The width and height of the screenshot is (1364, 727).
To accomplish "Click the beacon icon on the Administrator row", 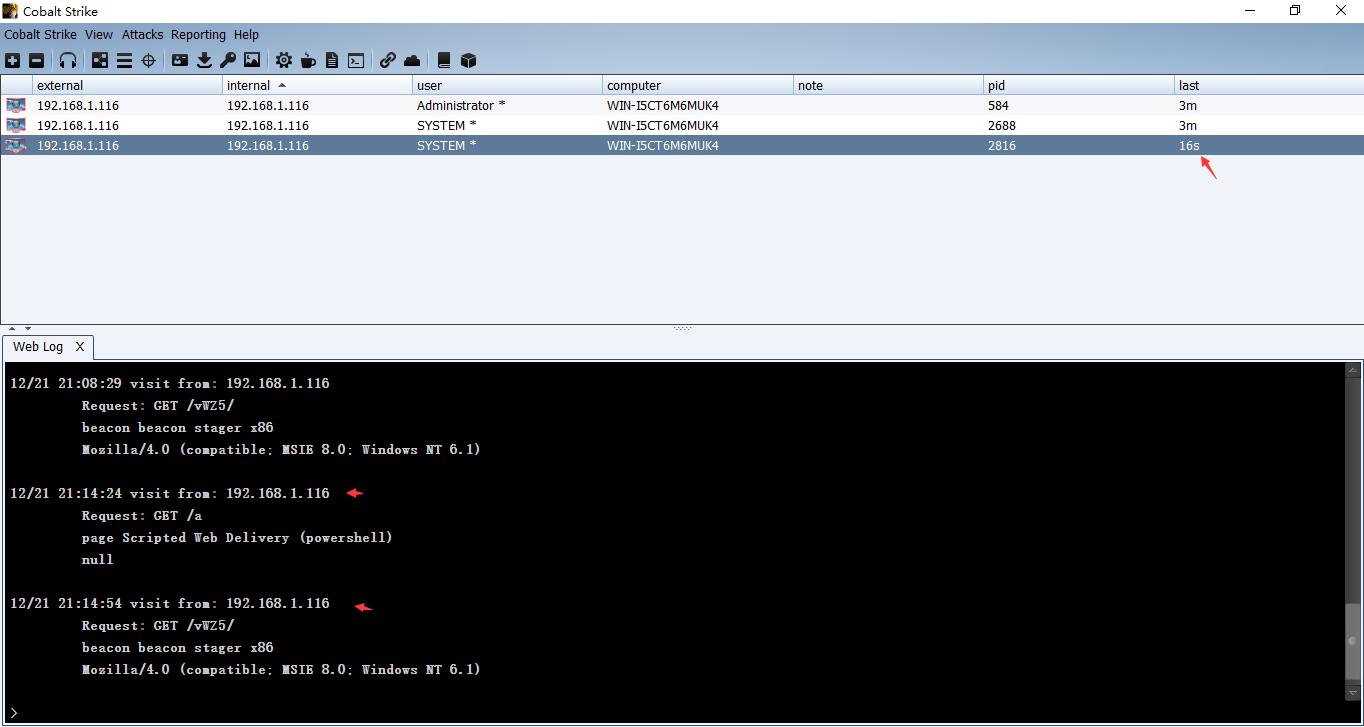I will (x=16, y=105).
